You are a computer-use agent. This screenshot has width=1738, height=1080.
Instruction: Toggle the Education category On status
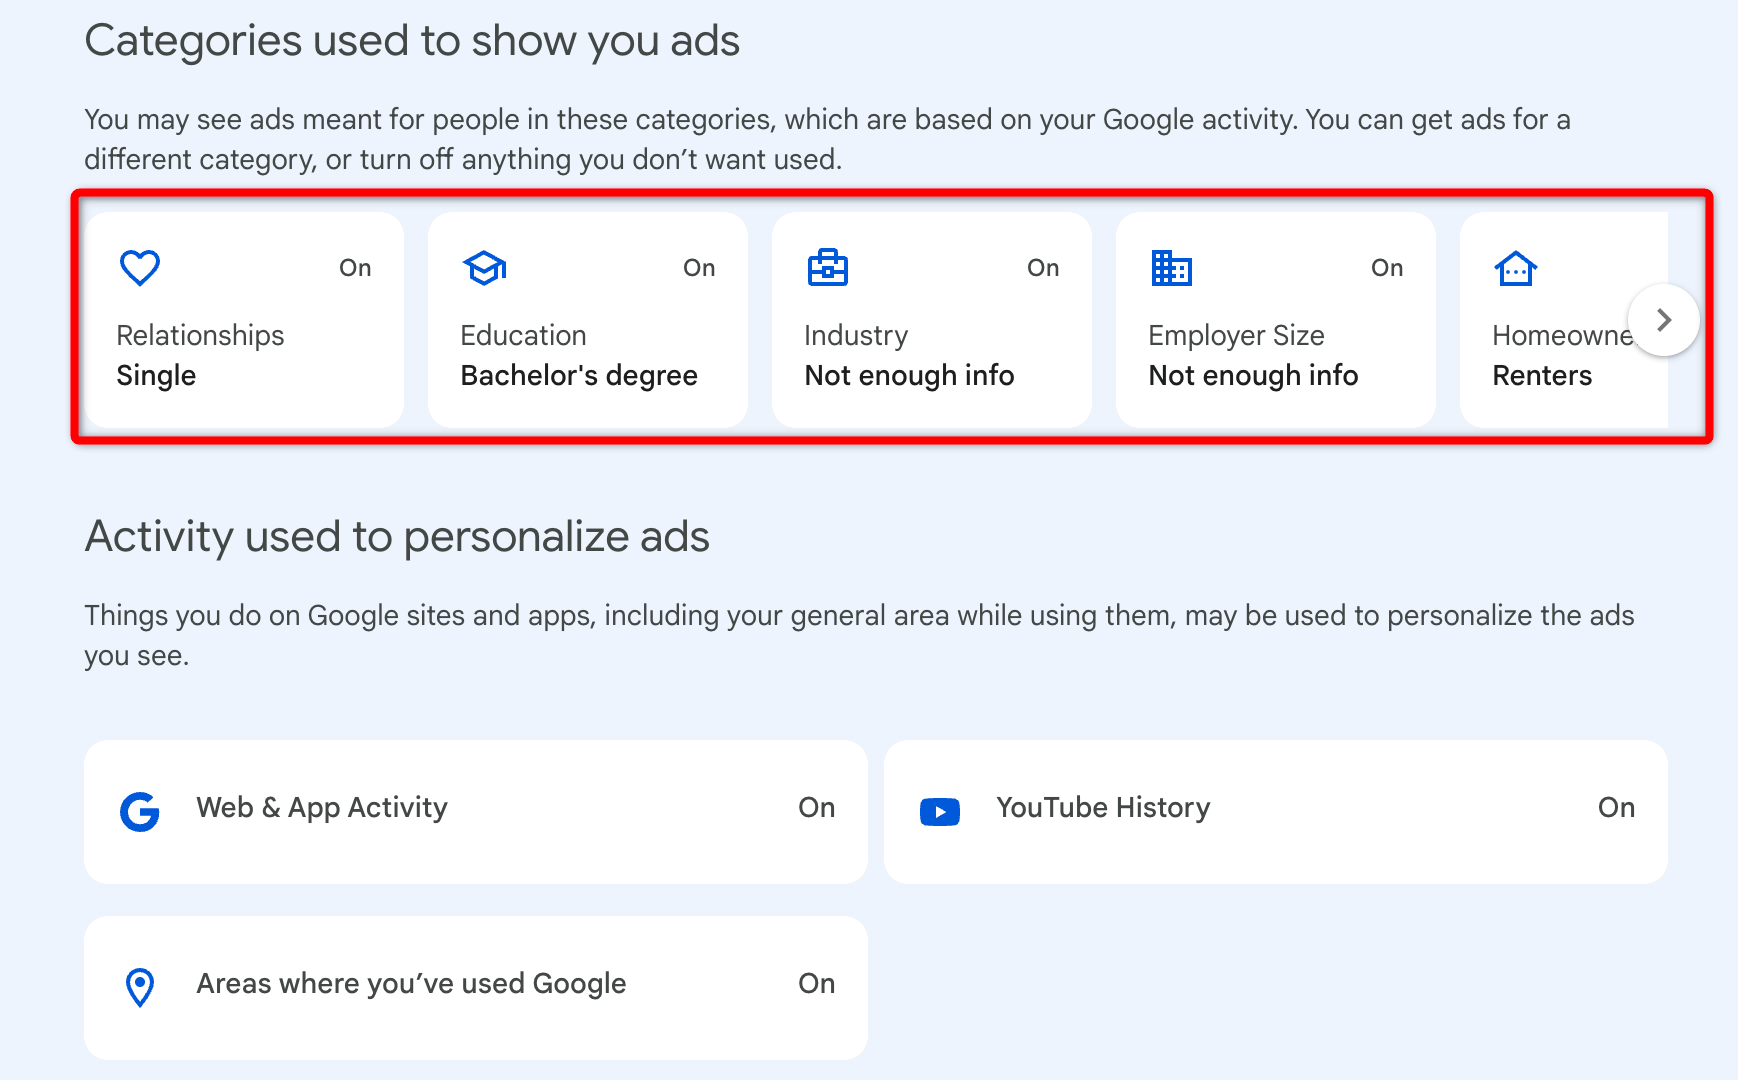tap(699, 268)
